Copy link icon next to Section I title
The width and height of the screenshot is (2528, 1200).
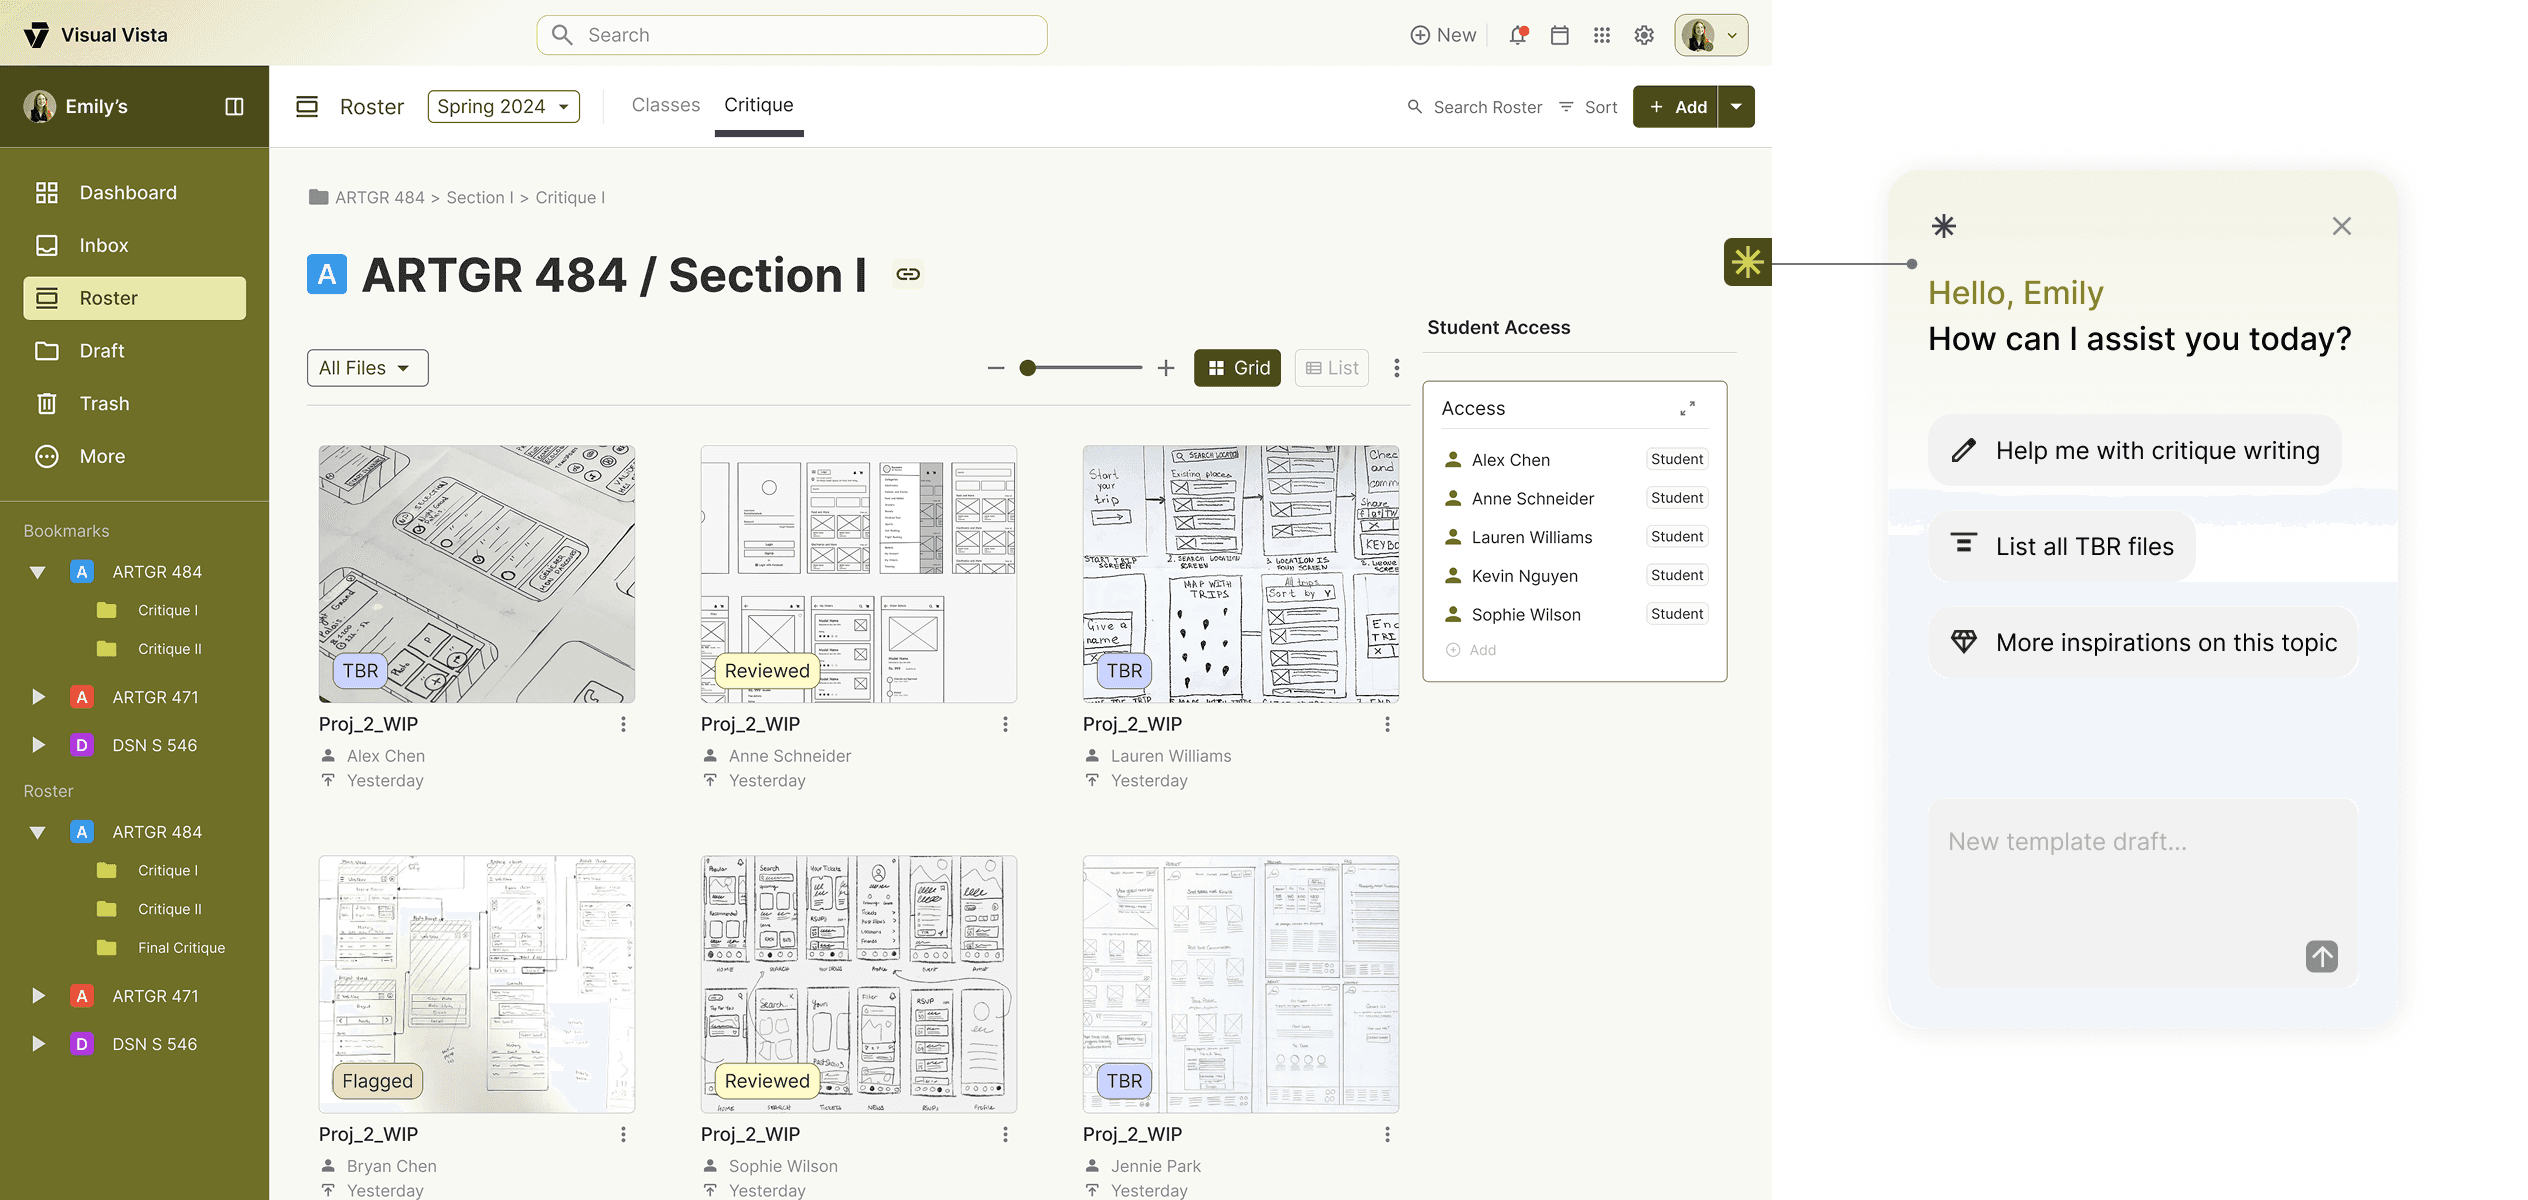(908, 274)
